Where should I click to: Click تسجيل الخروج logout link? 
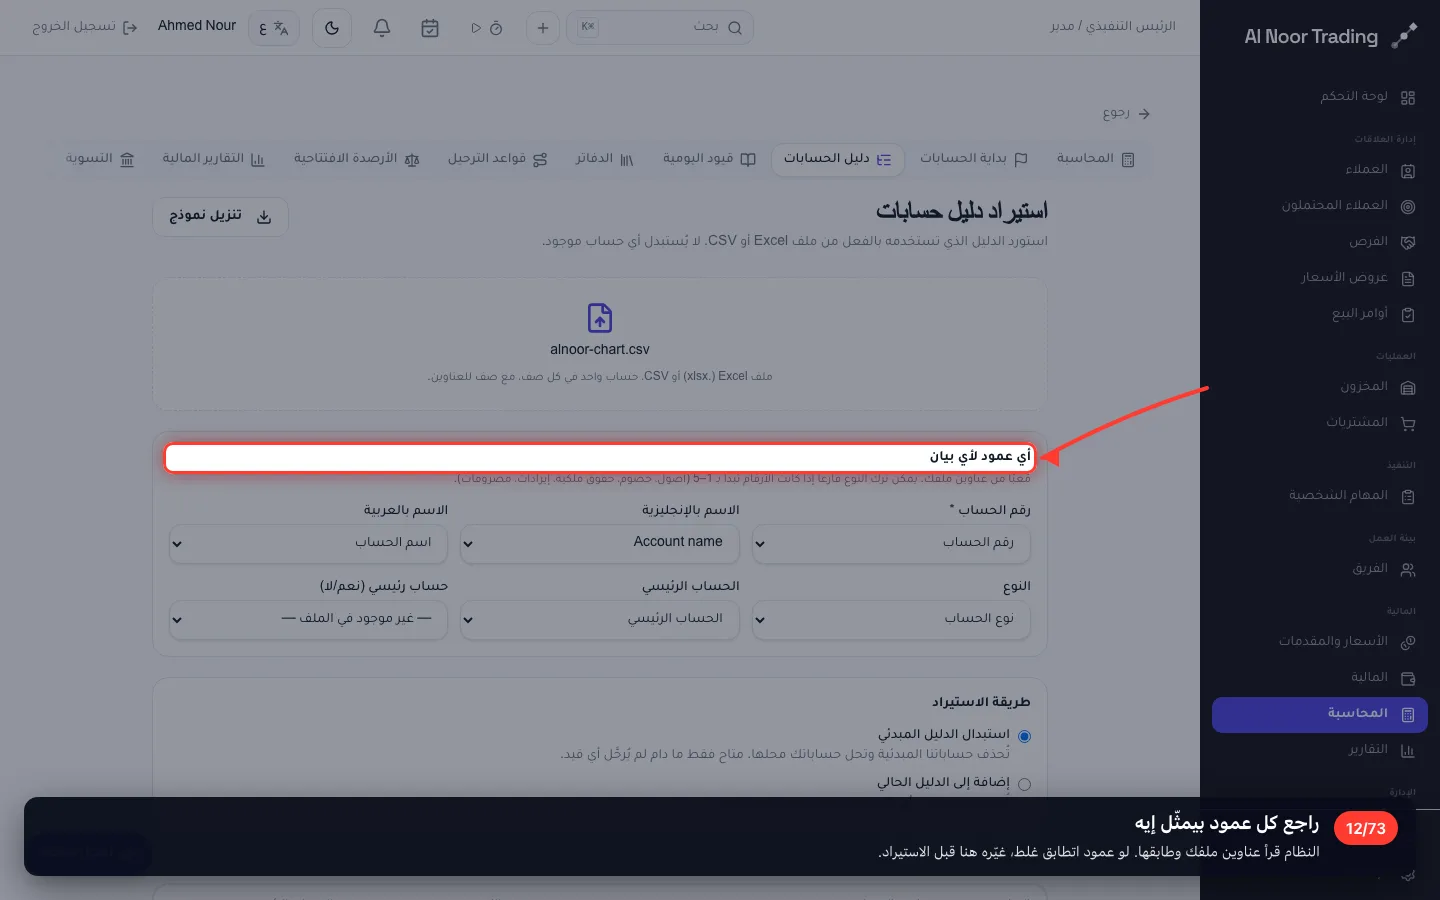(84, 27)
